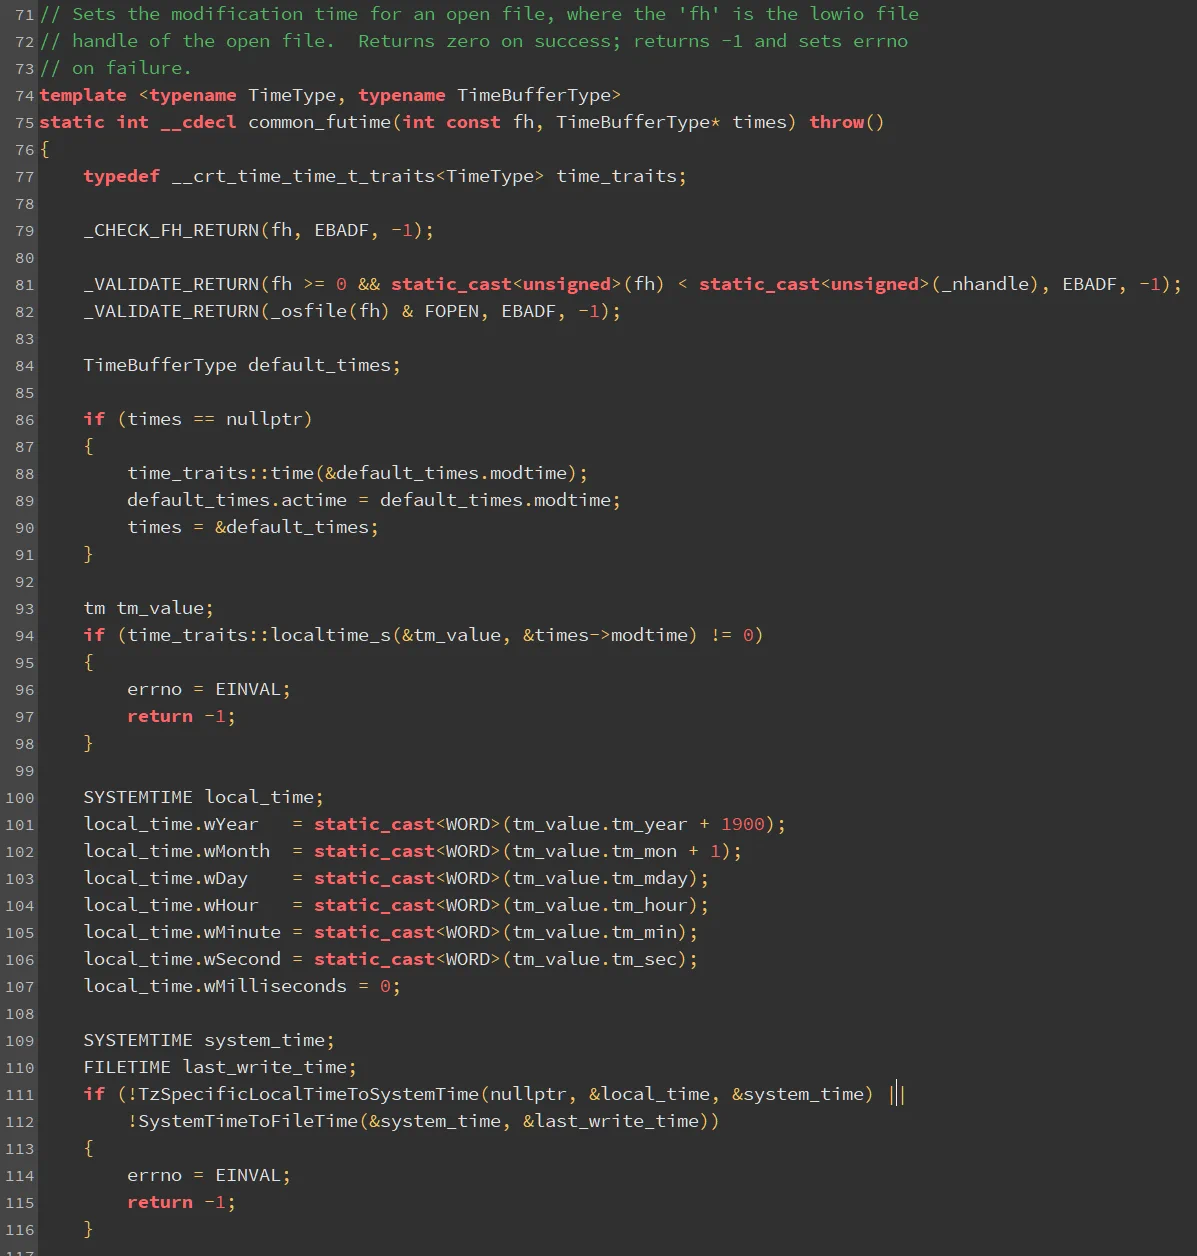
Task: Click 'nullptr' in the if condition on line 86
Action: (x=264, y=419)
